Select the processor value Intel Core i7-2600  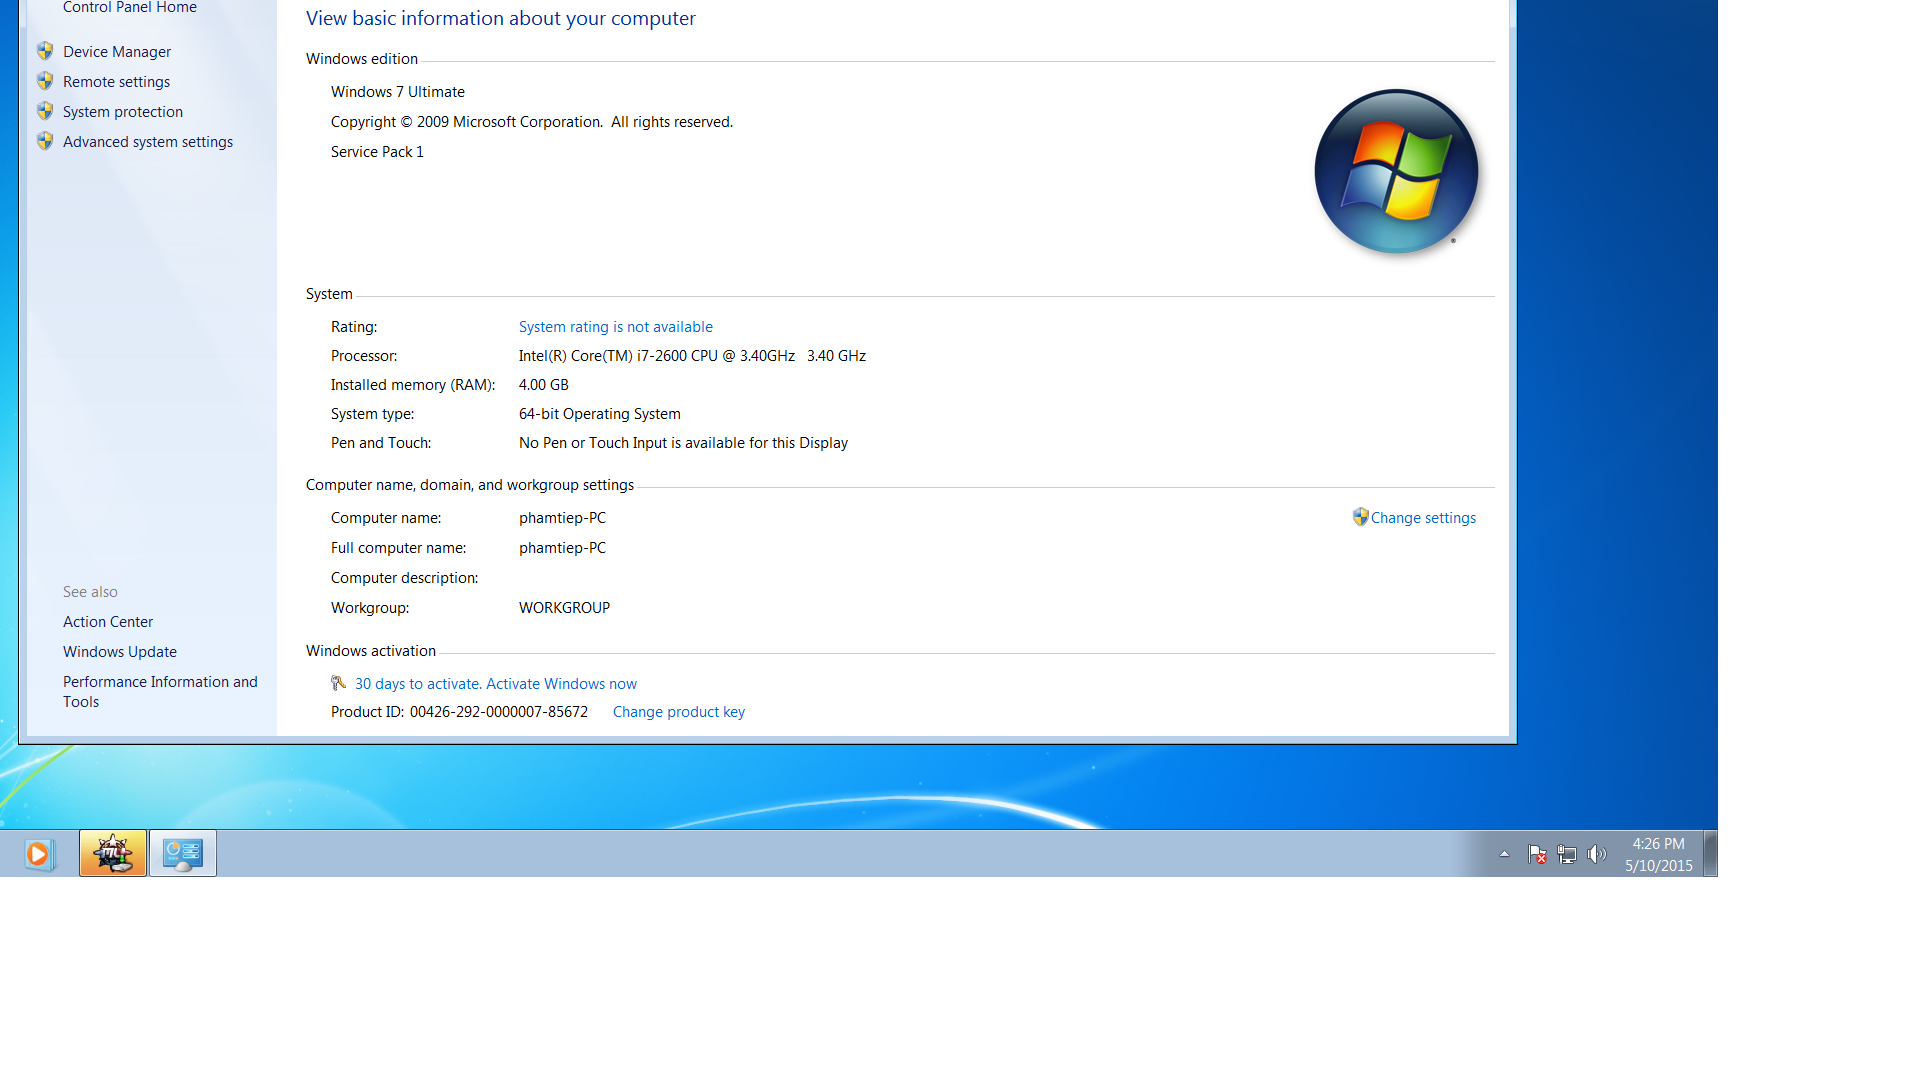tap(692, 356)
